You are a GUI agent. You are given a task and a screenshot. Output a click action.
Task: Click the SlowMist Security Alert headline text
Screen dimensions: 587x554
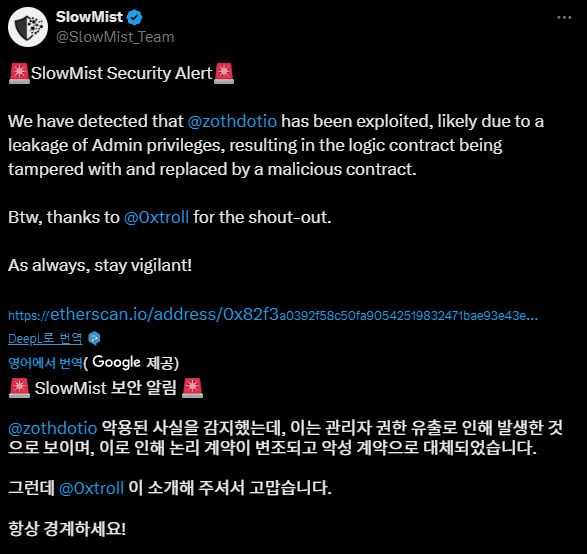[122, 73]
